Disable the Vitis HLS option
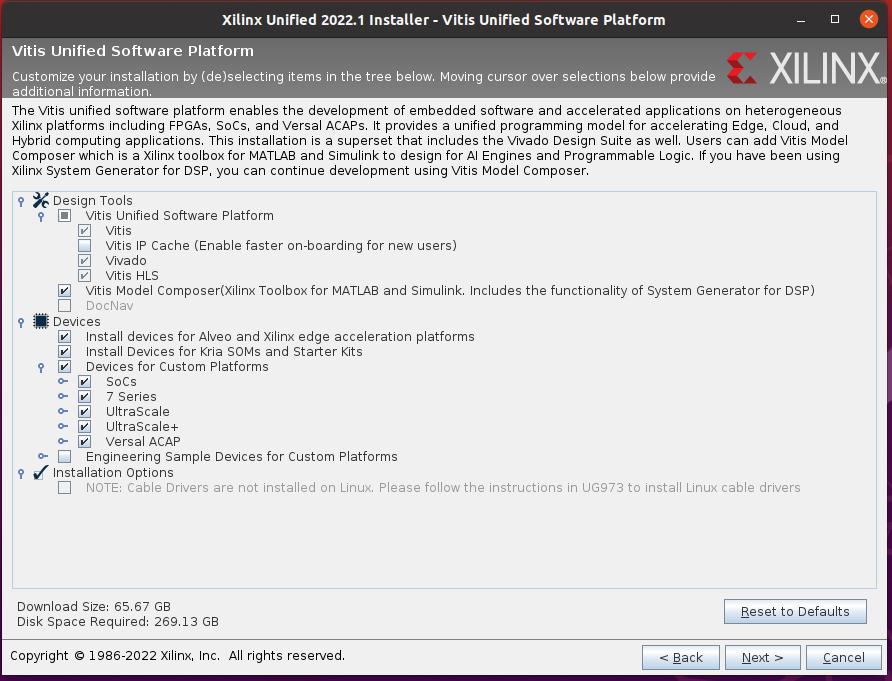This screenshot has height=681, width=892. pos(86,275)
